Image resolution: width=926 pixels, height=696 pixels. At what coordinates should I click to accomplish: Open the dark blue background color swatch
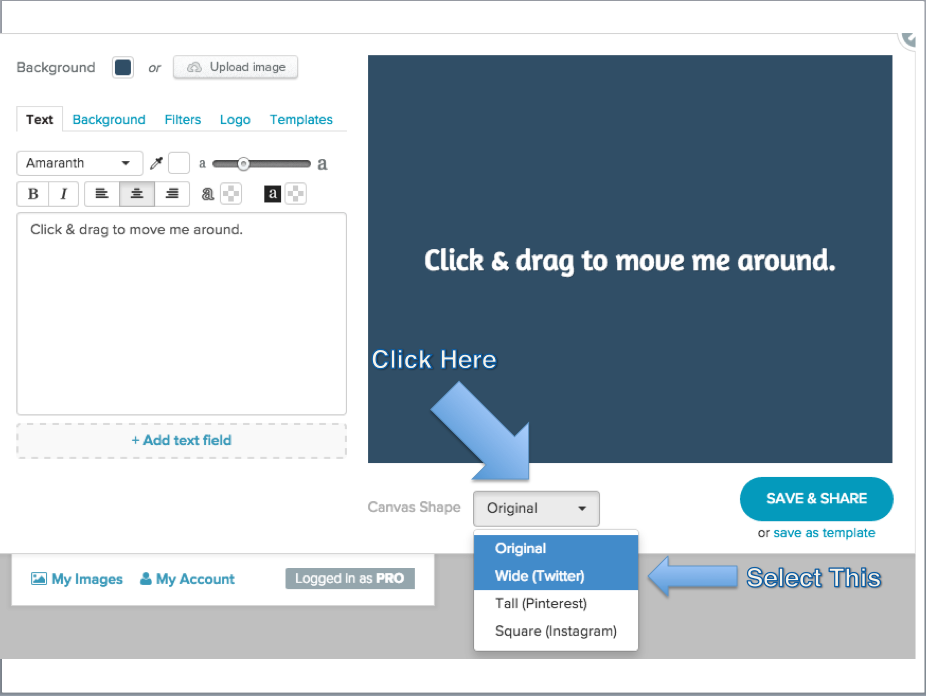123,68
